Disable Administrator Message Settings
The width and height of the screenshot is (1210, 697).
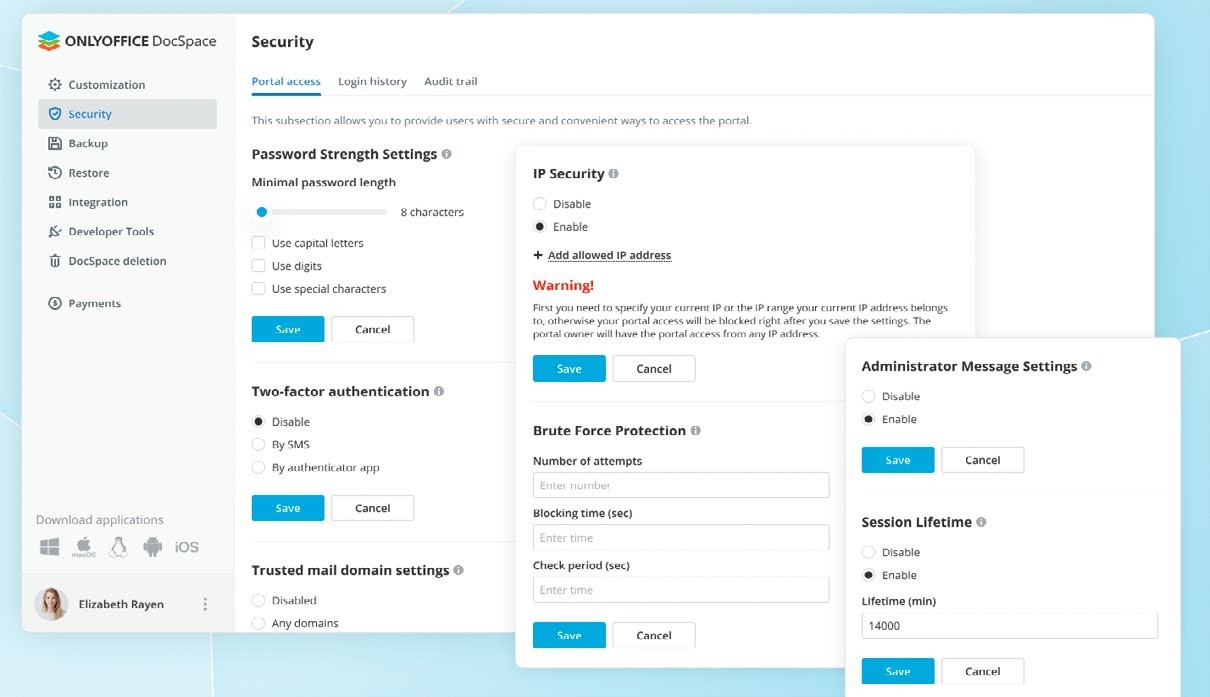[x=868, y=396]
